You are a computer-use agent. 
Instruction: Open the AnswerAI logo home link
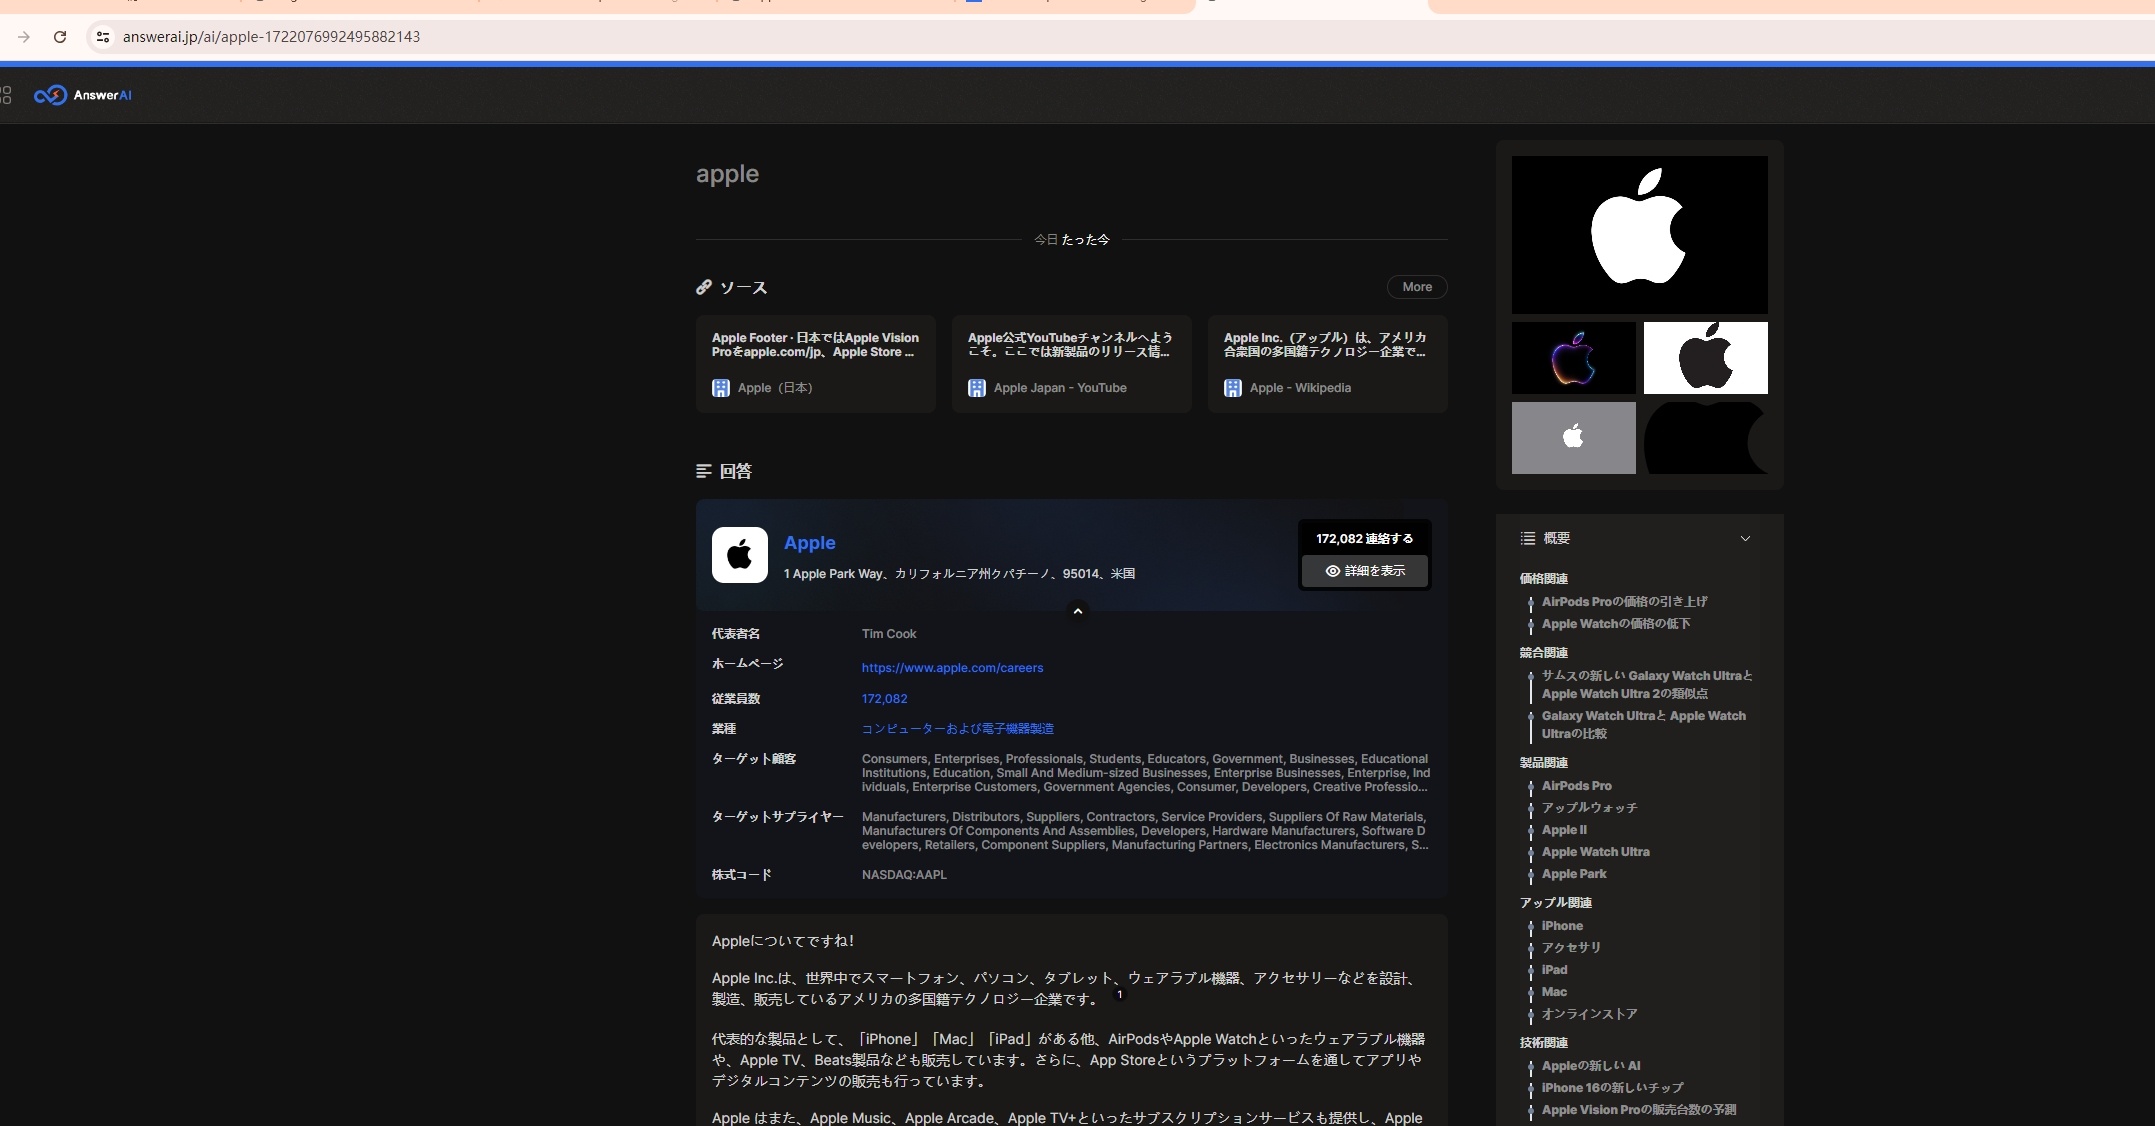pyautogui.click(x=83, y=95)
